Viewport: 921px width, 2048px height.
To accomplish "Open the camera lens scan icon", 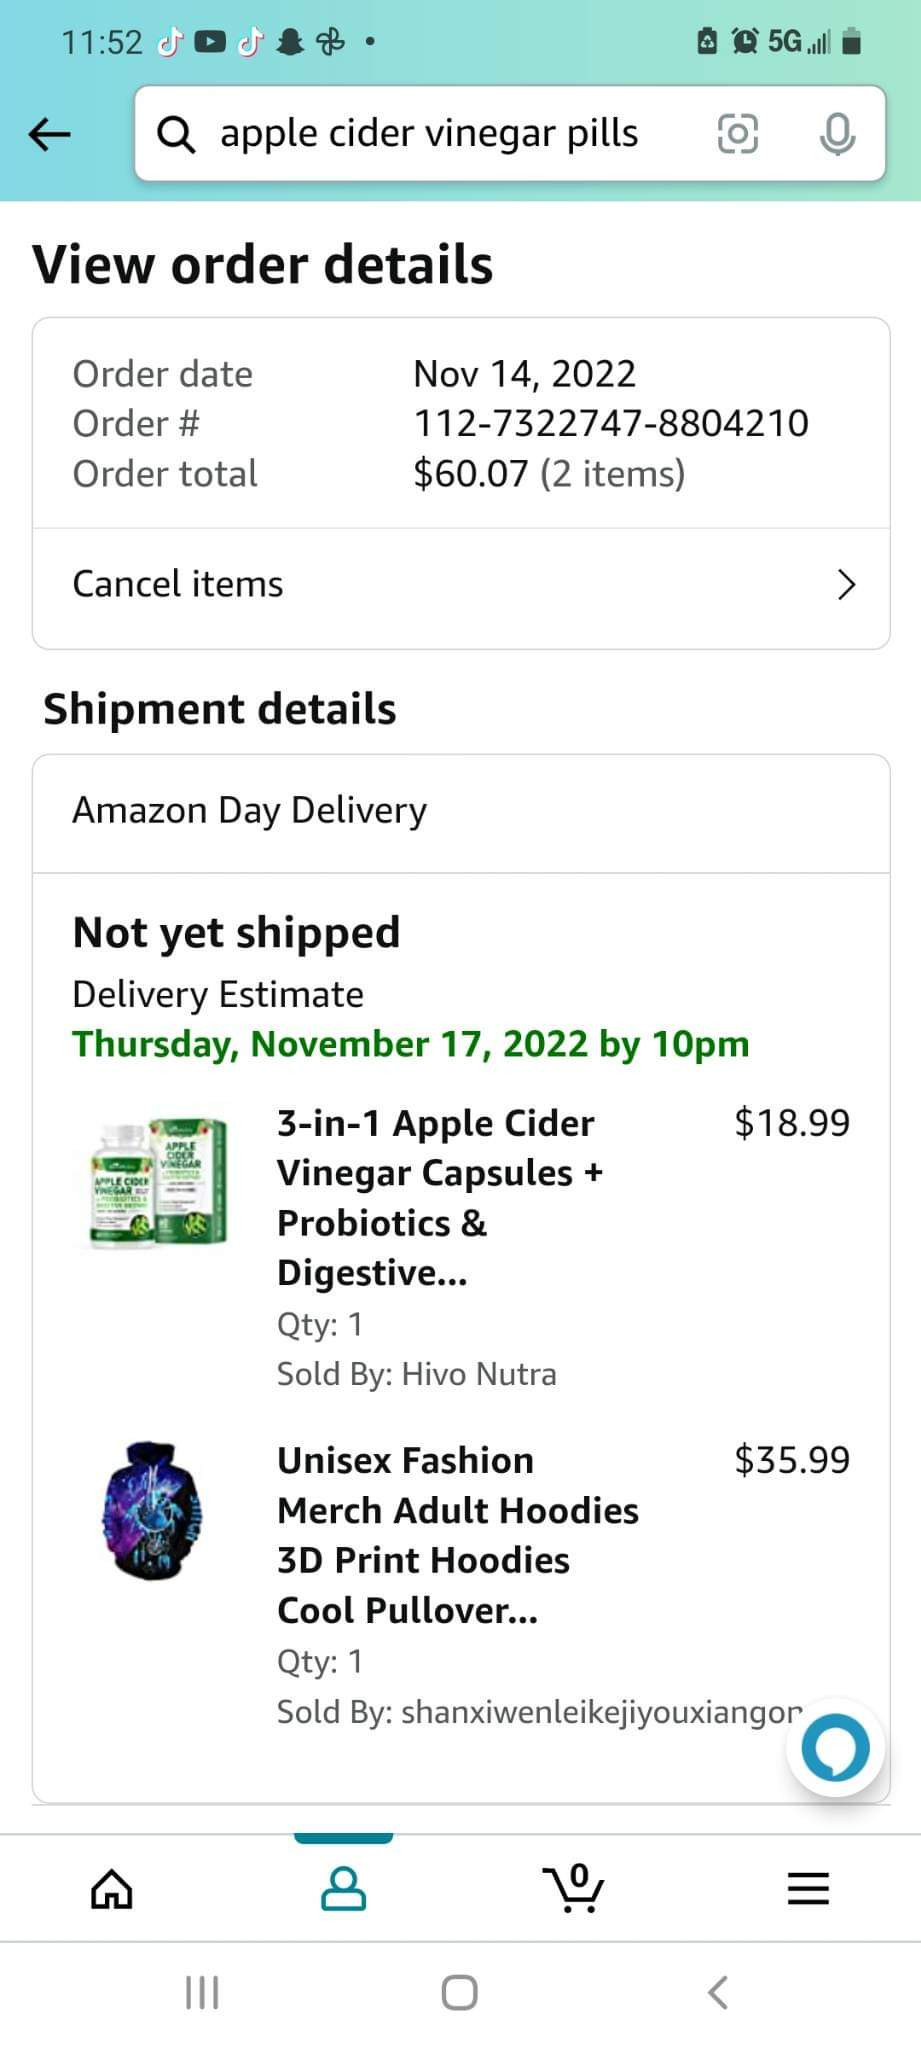I will [738, 134].
